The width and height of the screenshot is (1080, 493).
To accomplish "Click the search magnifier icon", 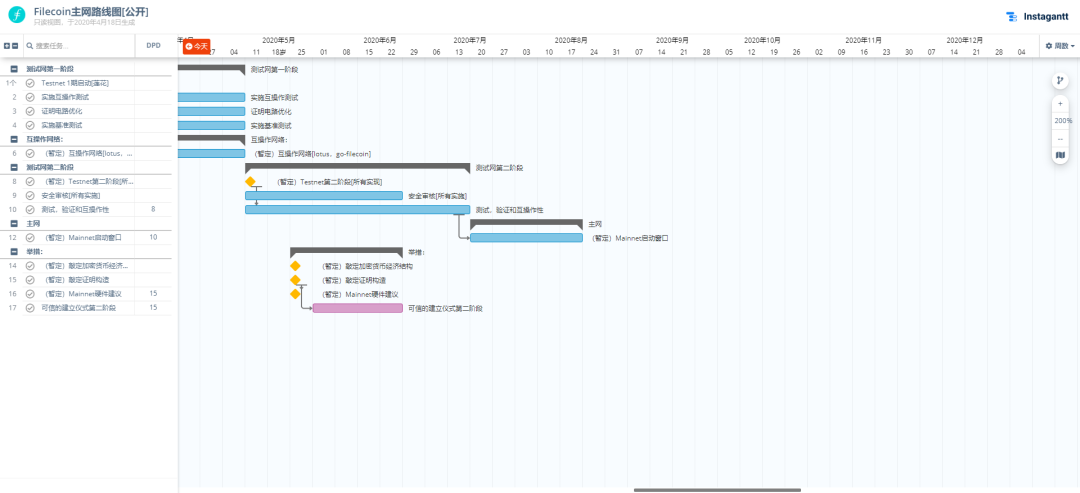I will [30, 46].
